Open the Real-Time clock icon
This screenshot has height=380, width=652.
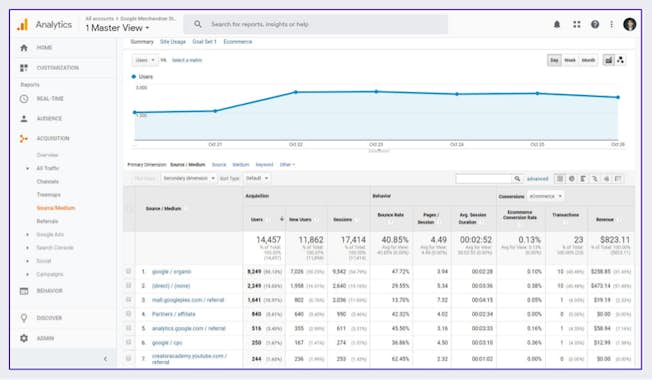(x=24, y=99)
